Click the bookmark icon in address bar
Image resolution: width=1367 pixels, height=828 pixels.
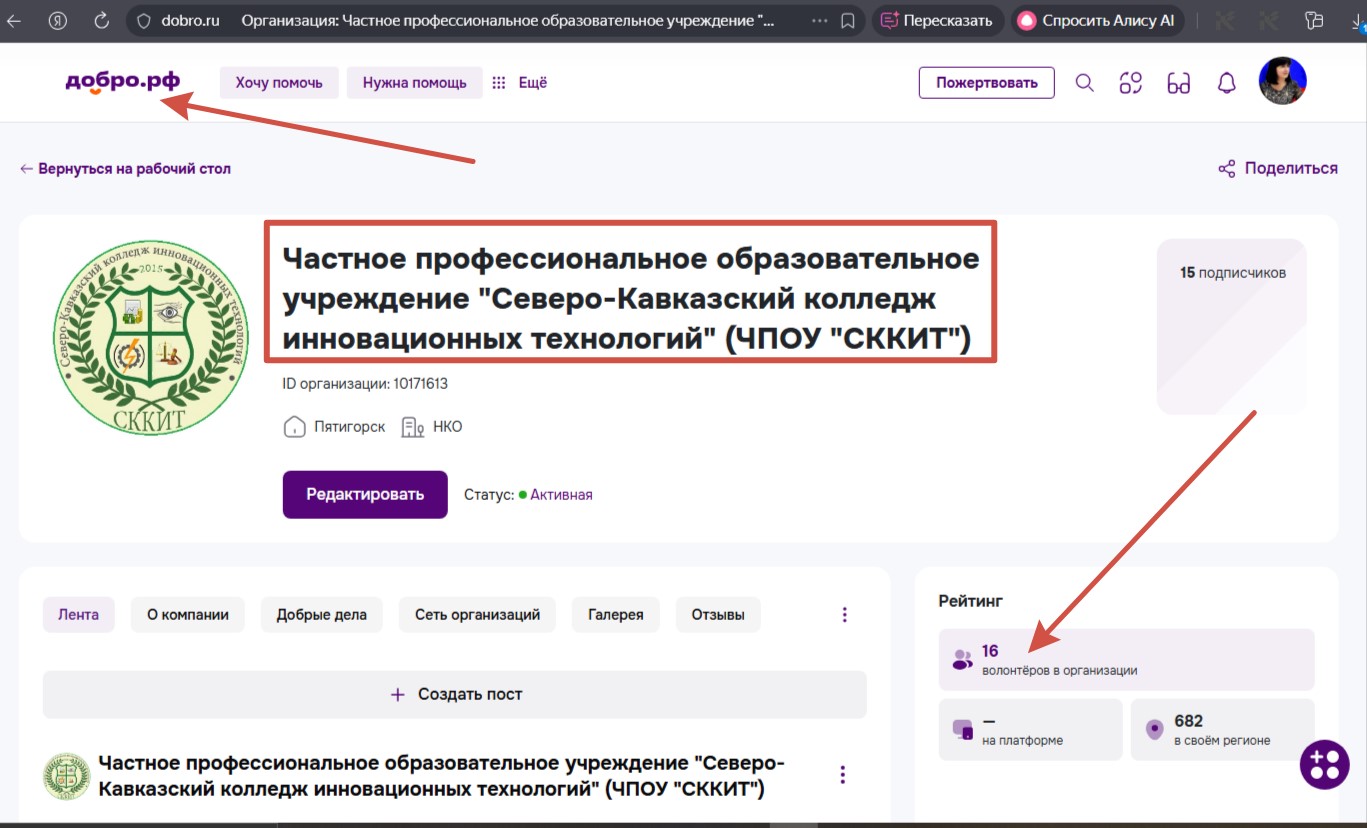848,20
